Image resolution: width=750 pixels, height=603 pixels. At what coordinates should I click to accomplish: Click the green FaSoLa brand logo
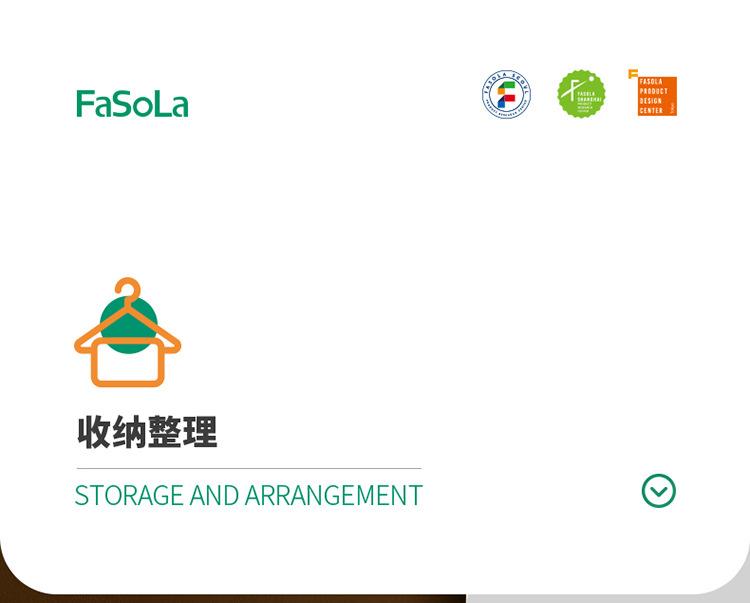132,104
